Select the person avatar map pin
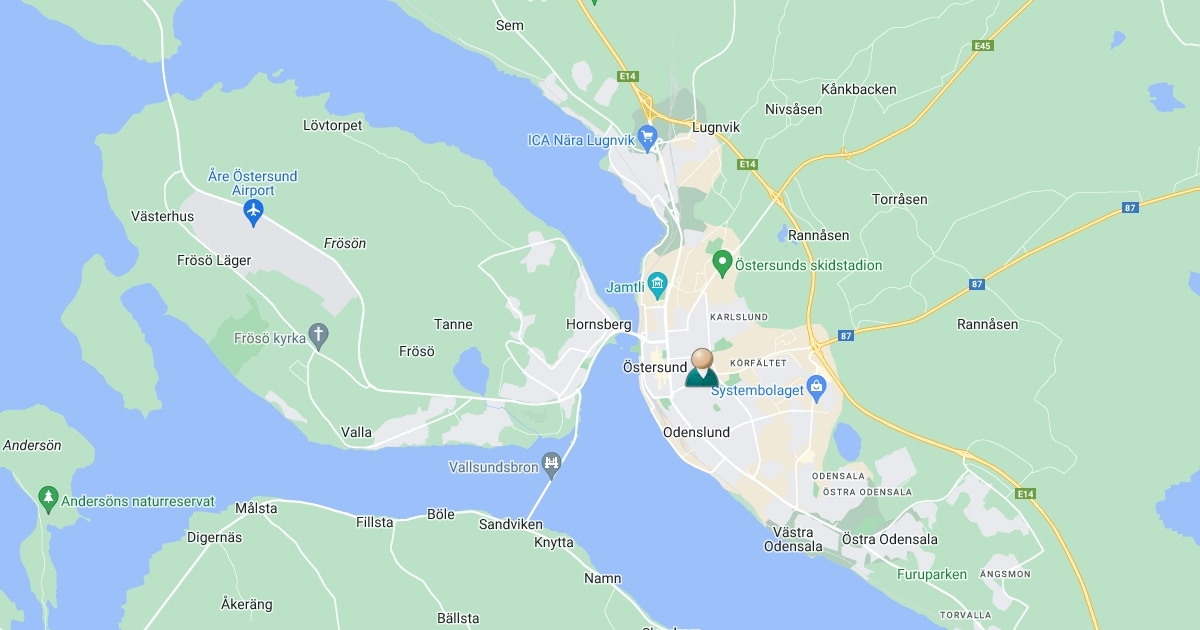This screenshot has width=1200, height=630. click(x=702, y=368)
